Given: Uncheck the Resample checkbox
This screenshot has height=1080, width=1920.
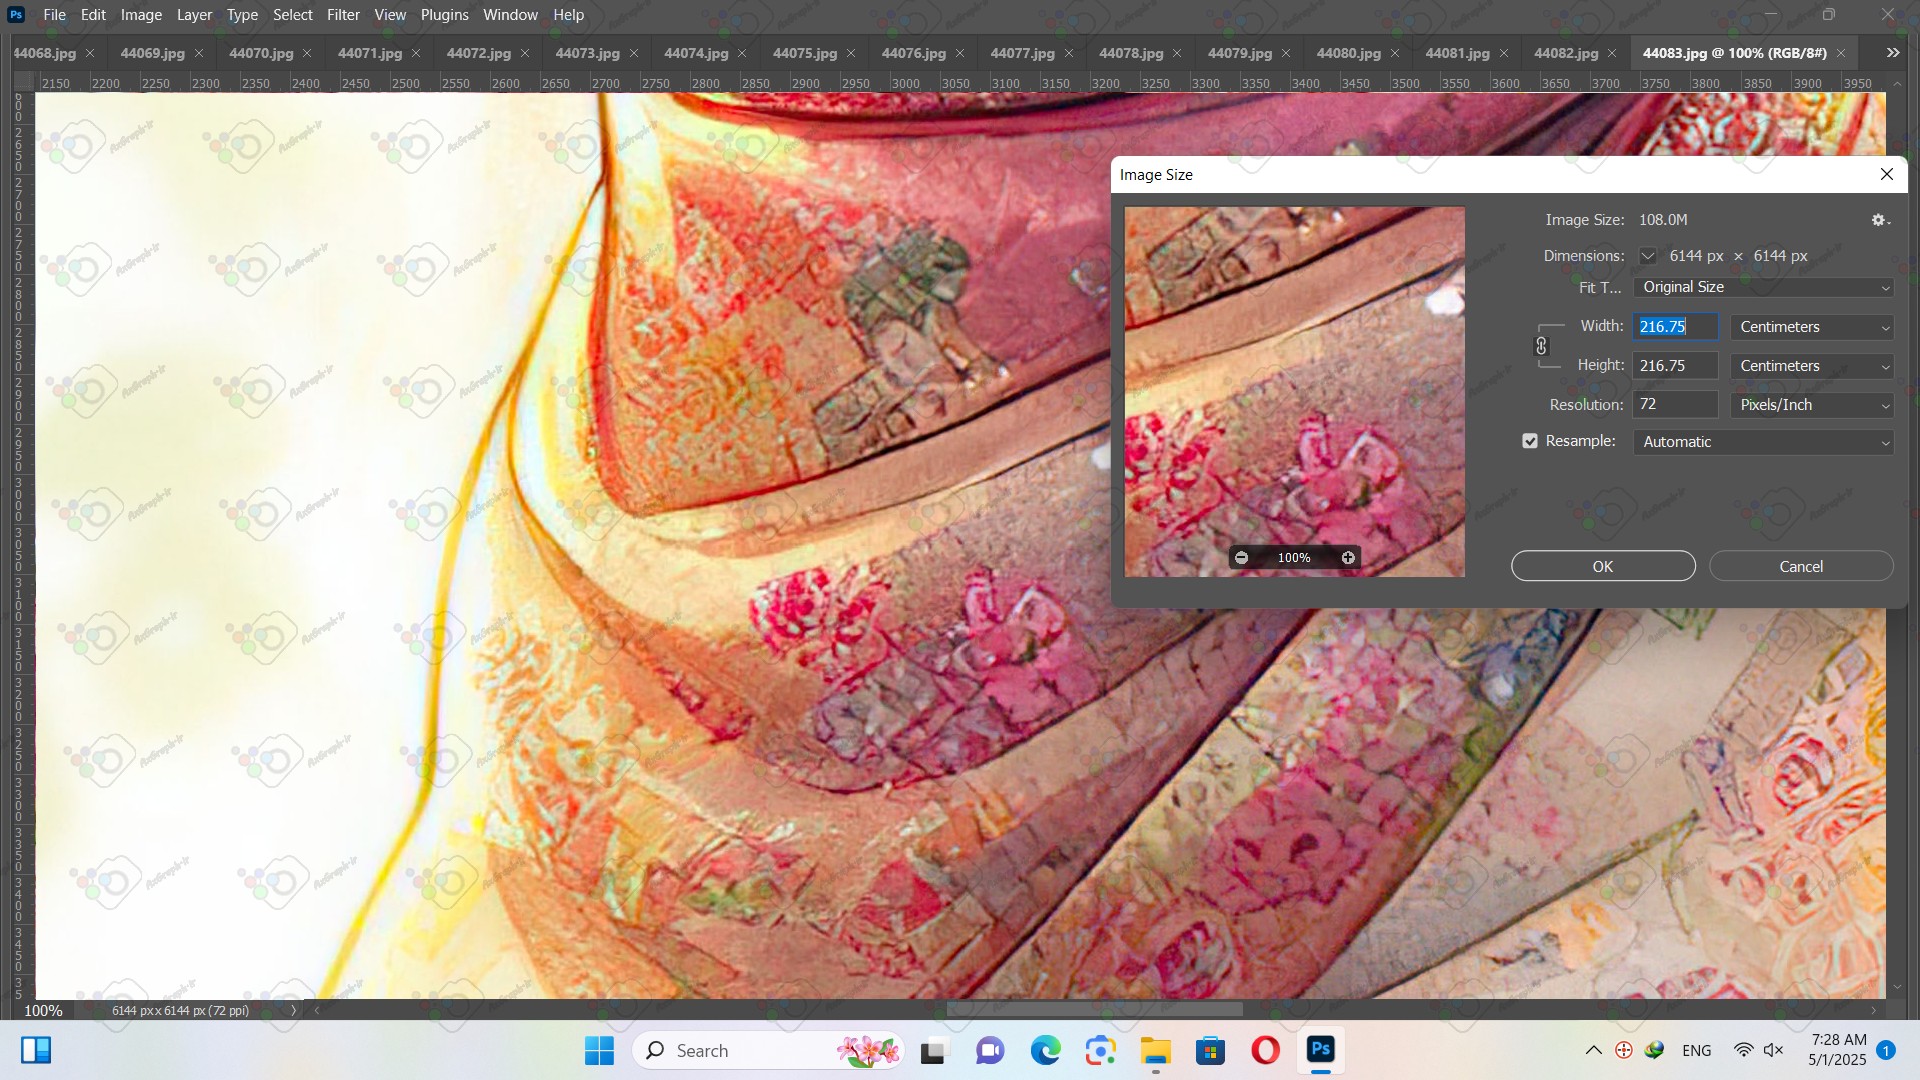Looking at the screenshot, I should [1530, 441].
